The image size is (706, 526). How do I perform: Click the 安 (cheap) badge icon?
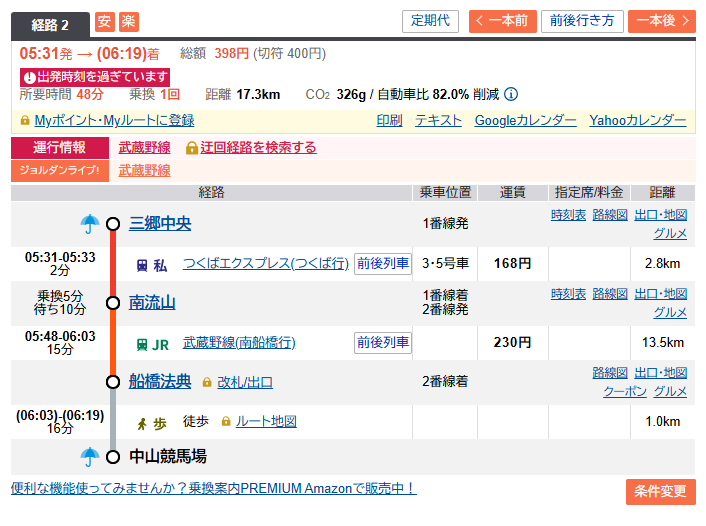coord(104,22)
